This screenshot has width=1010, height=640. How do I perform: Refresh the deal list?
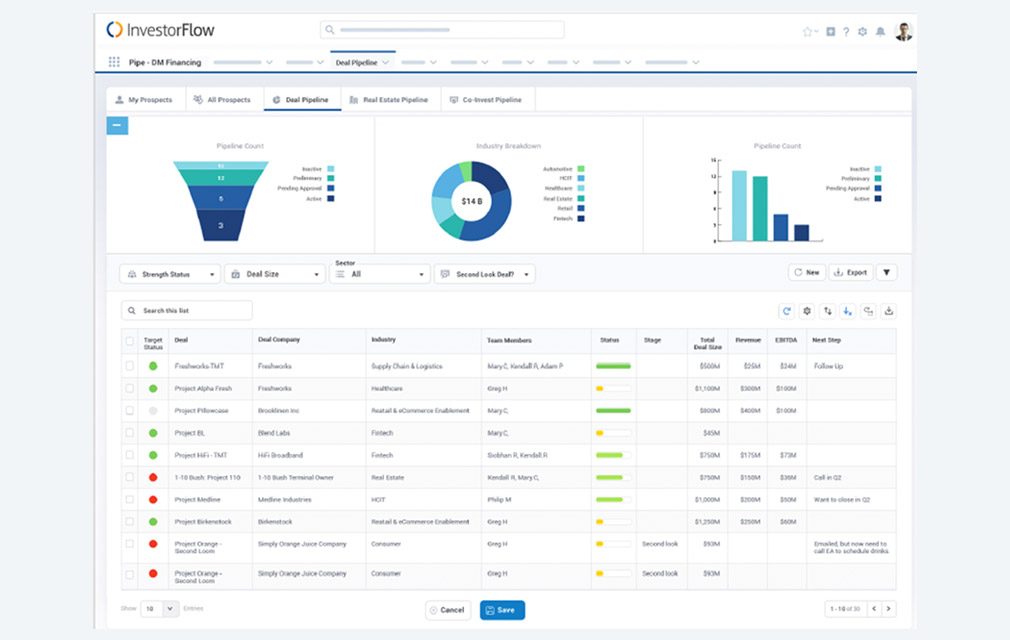tap(786, 311)
